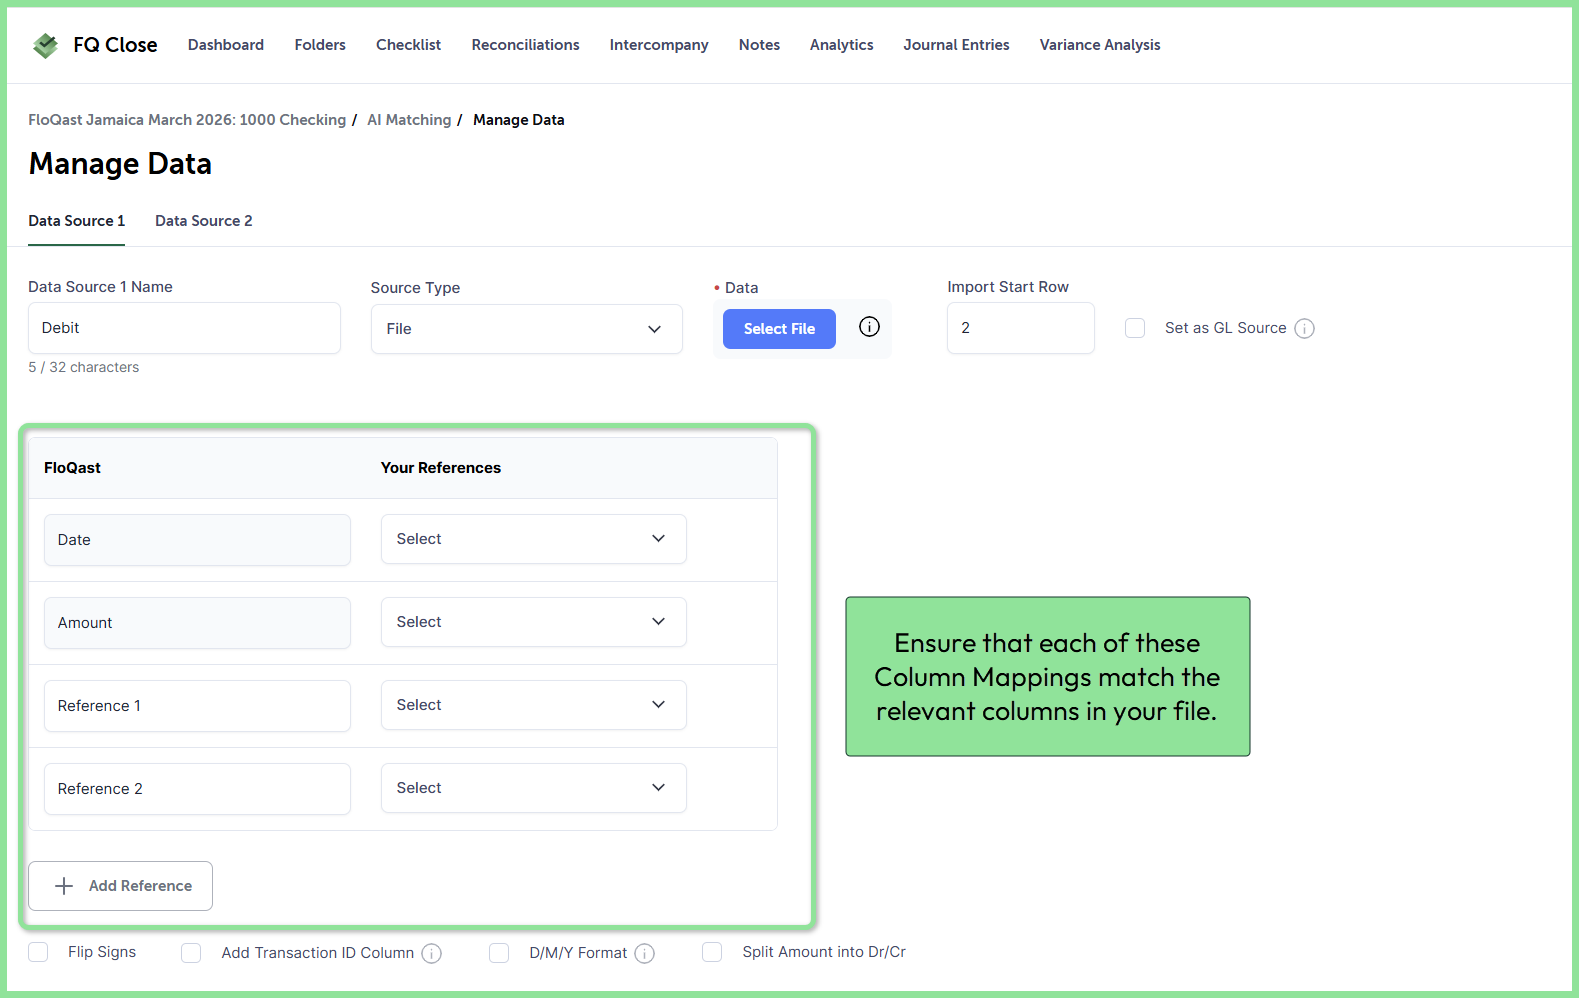1579x998 pixels.
Task: Open the Notes menu item
Action: [x=759, y=45]
